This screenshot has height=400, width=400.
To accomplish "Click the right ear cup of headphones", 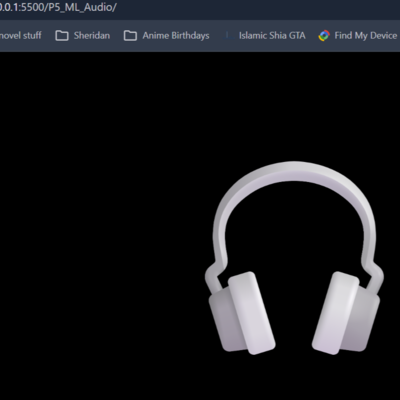I will (x=346, y=313).
